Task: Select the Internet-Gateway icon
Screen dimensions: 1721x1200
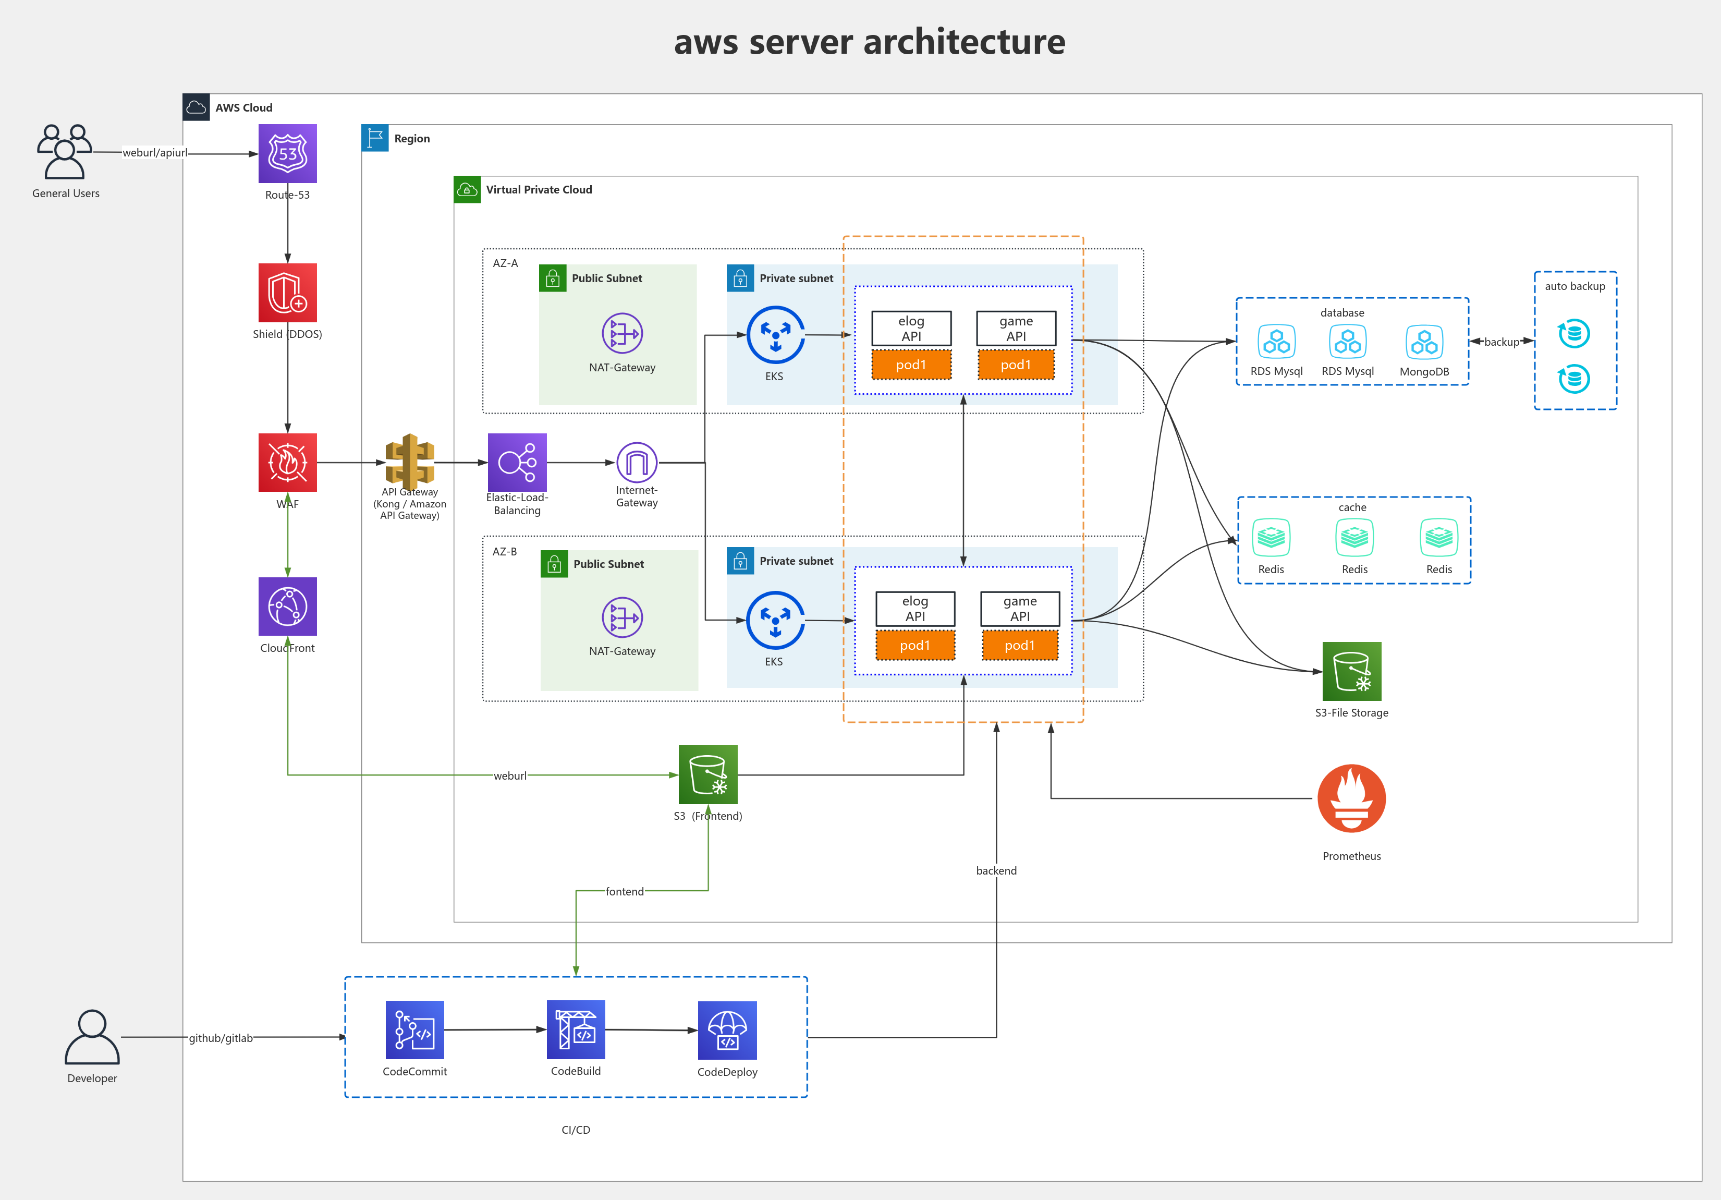Action: pyautogui.click(x=636, y=463)
